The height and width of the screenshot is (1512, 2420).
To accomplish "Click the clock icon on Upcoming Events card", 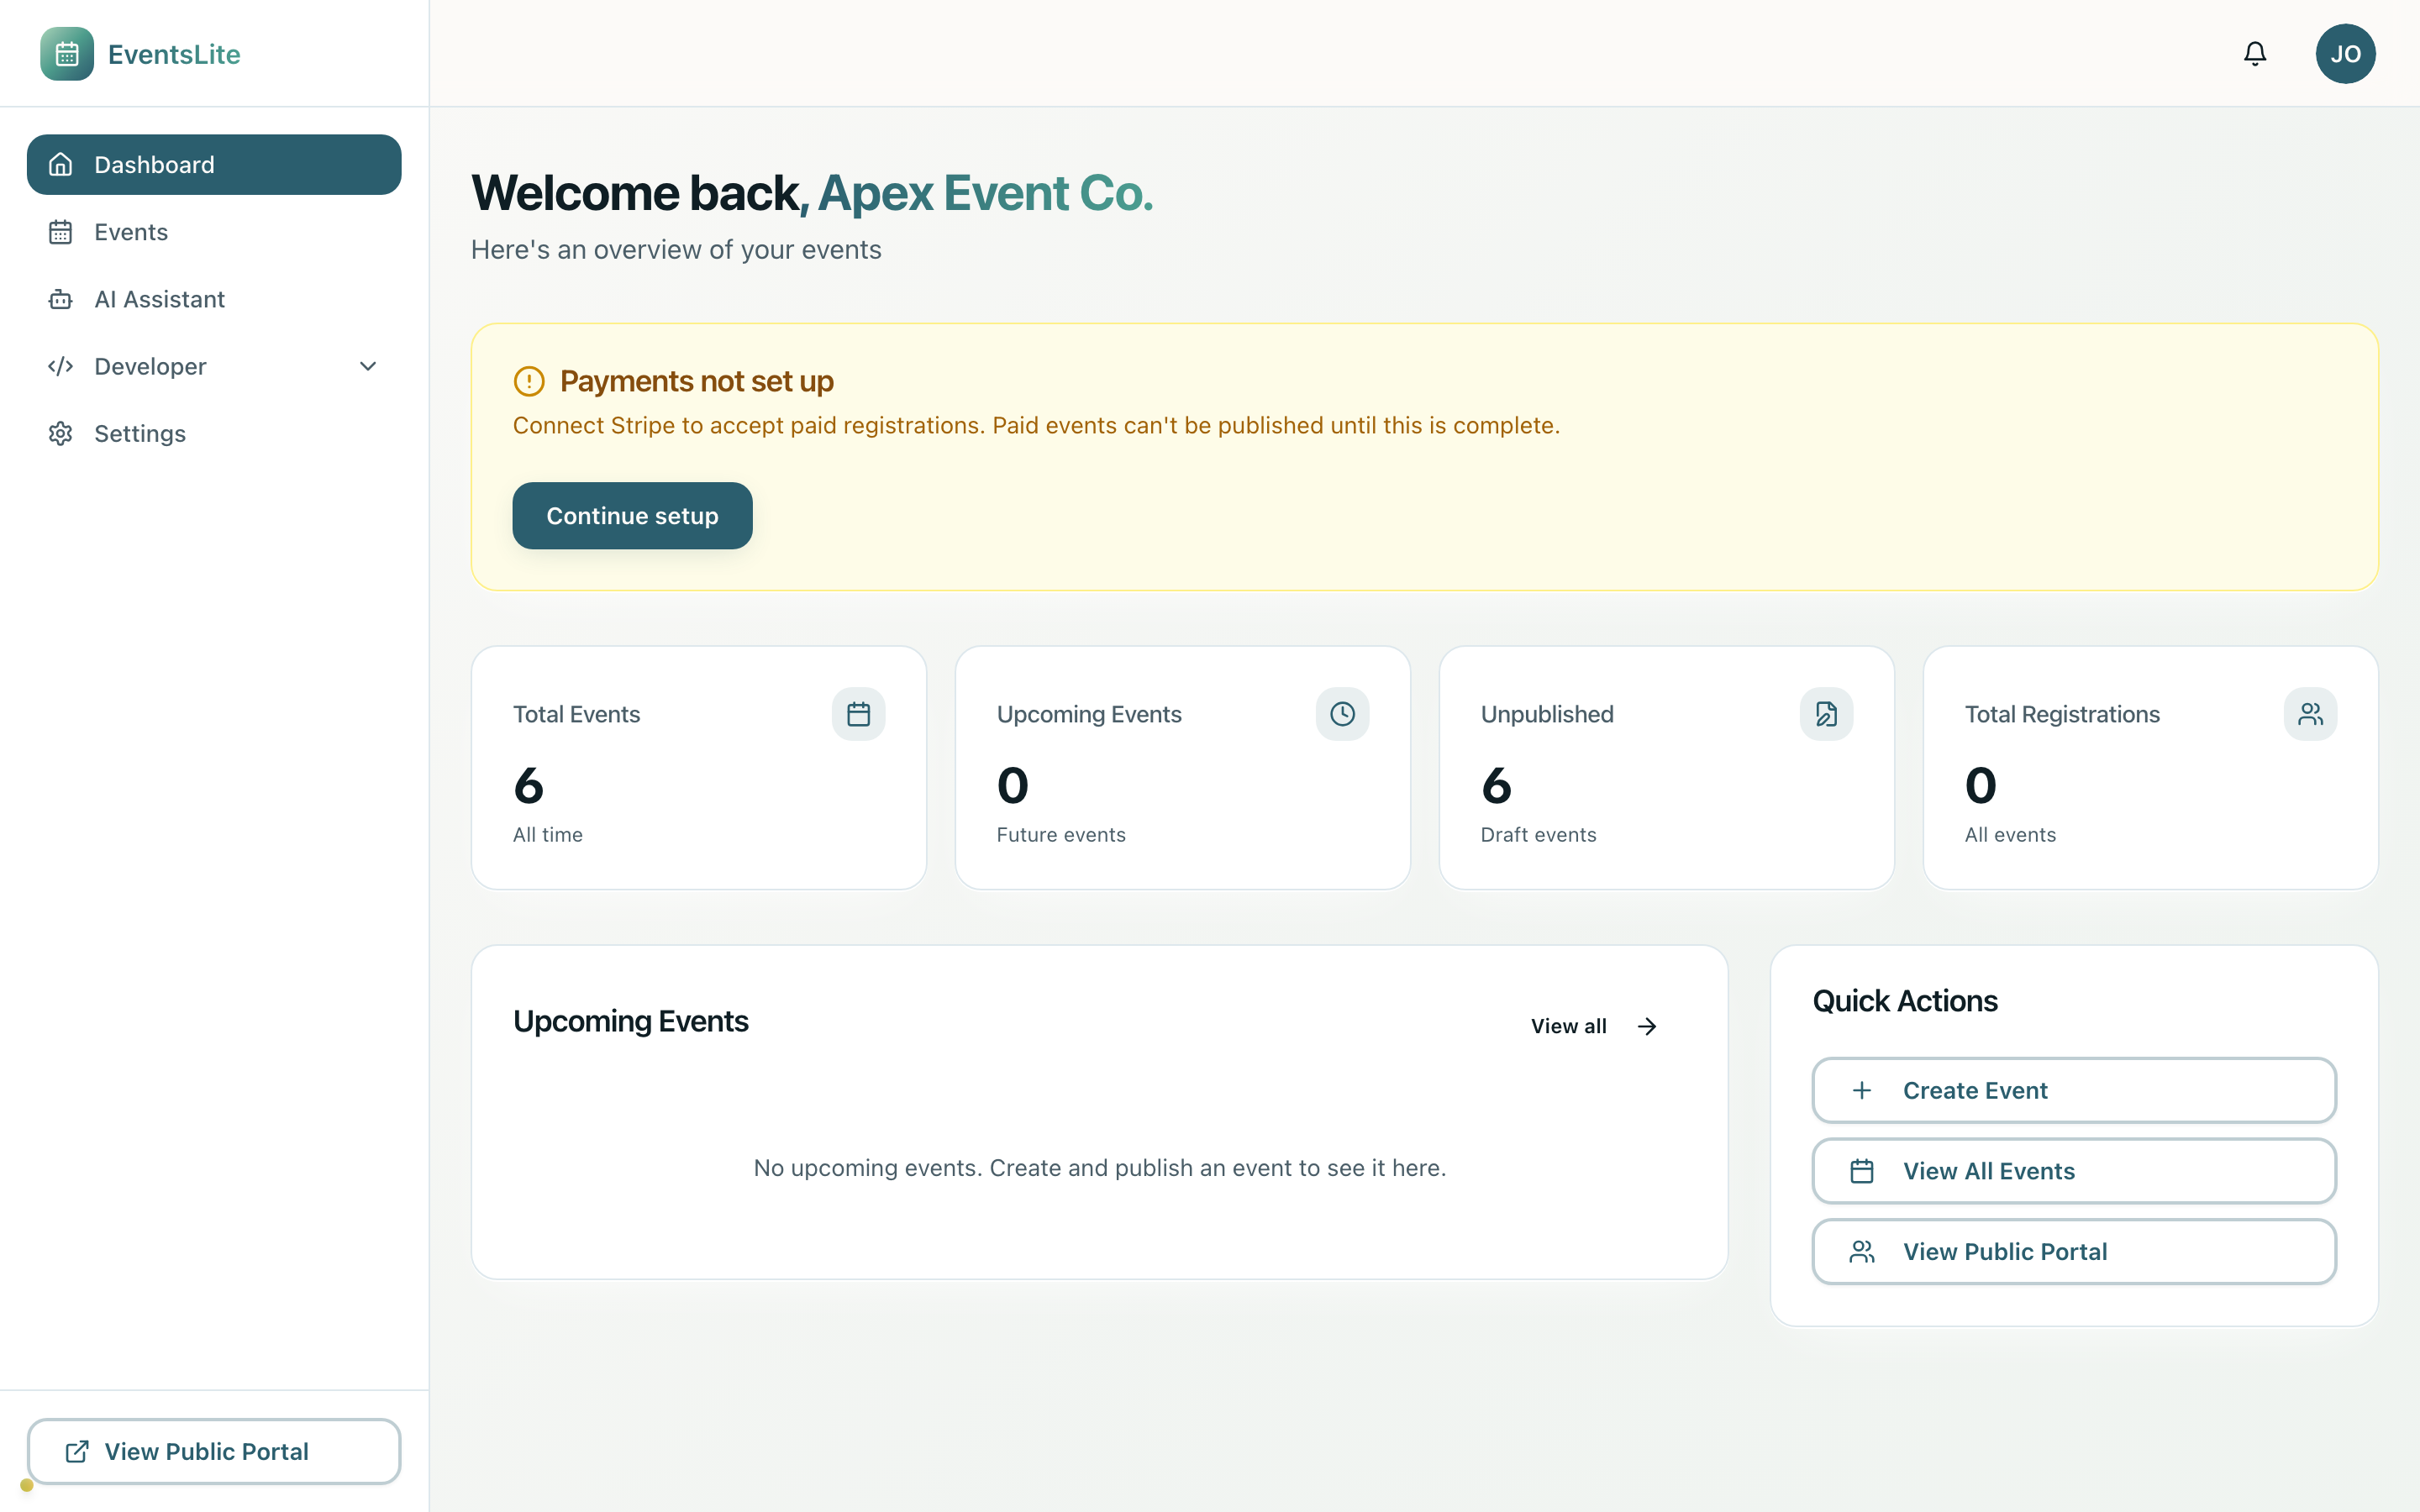I will pos(1342,714).
